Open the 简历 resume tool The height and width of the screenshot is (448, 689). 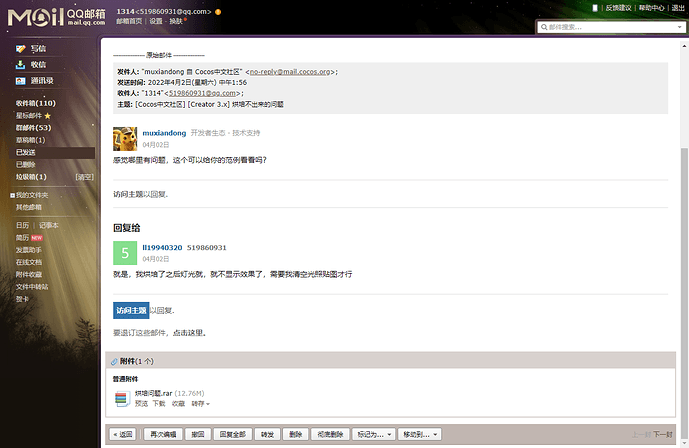22,238
